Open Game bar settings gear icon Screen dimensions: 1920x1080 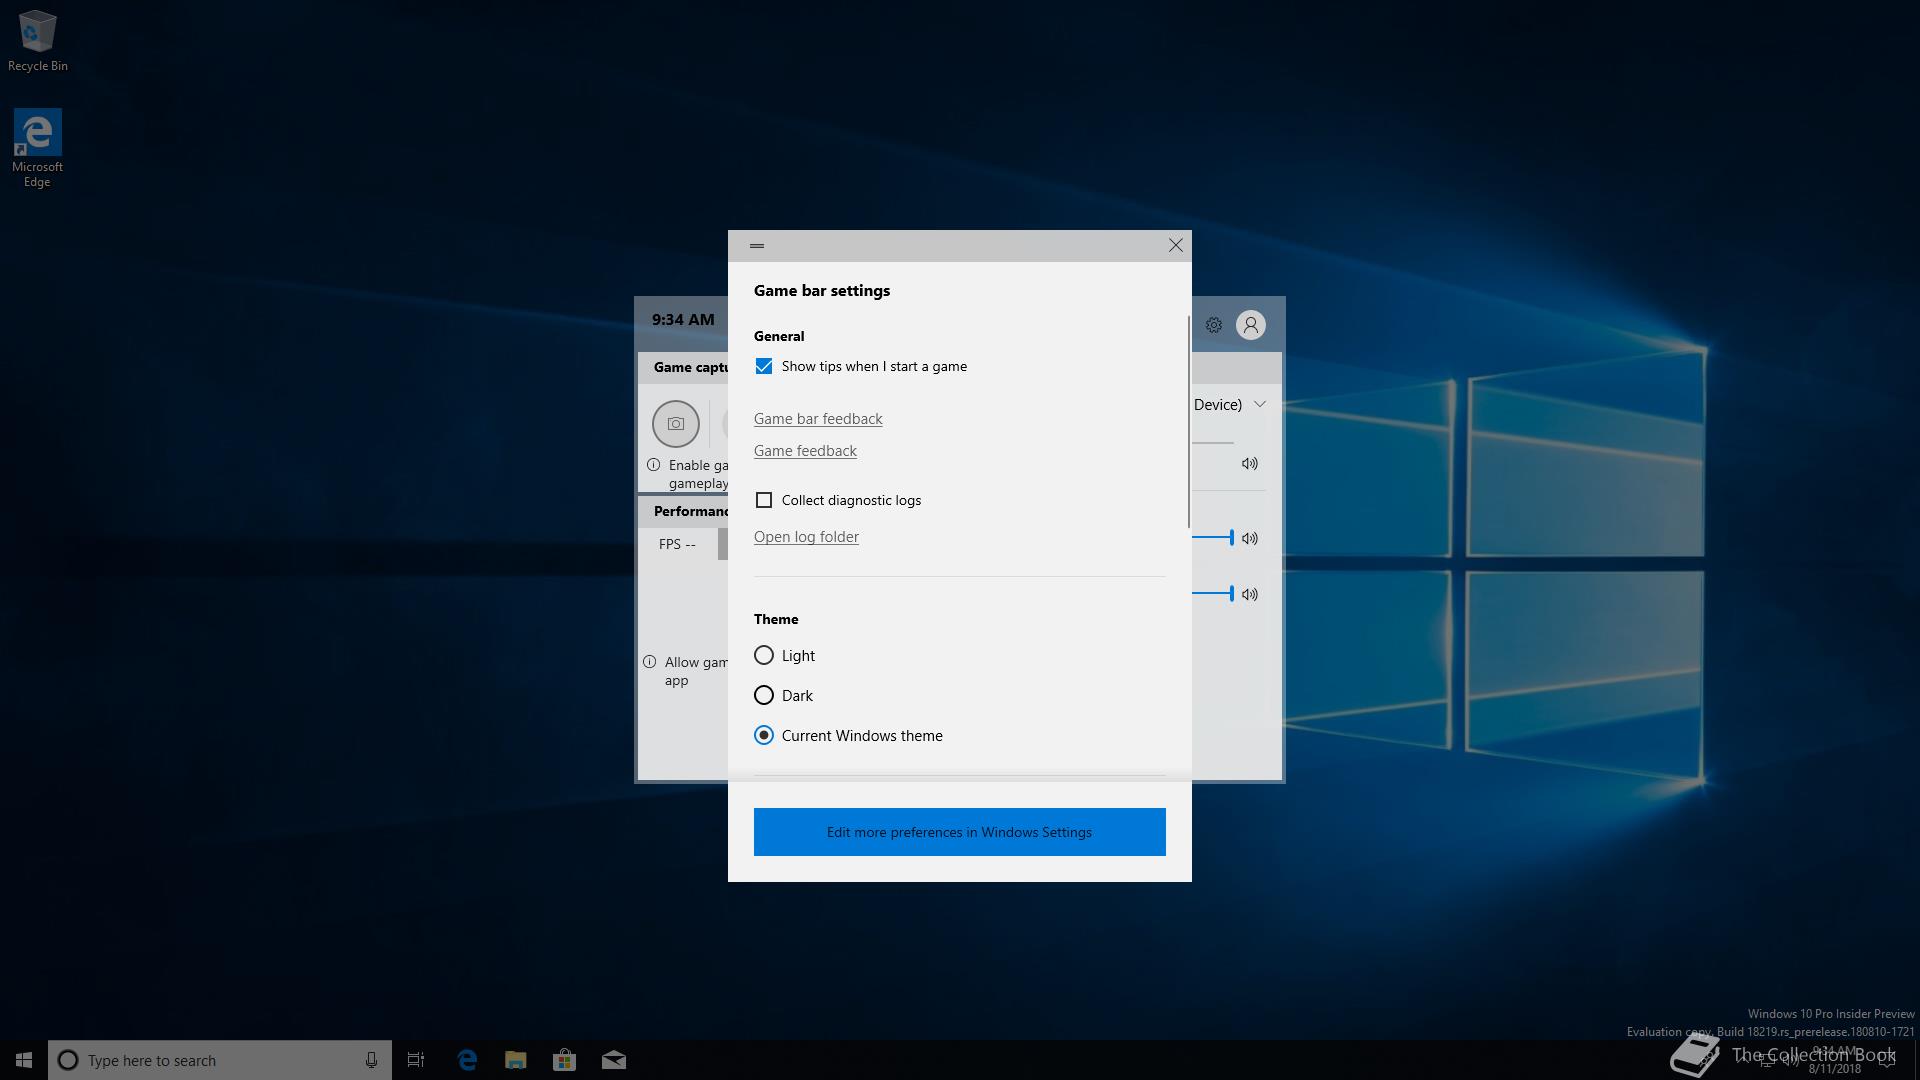pos(1213,325)
